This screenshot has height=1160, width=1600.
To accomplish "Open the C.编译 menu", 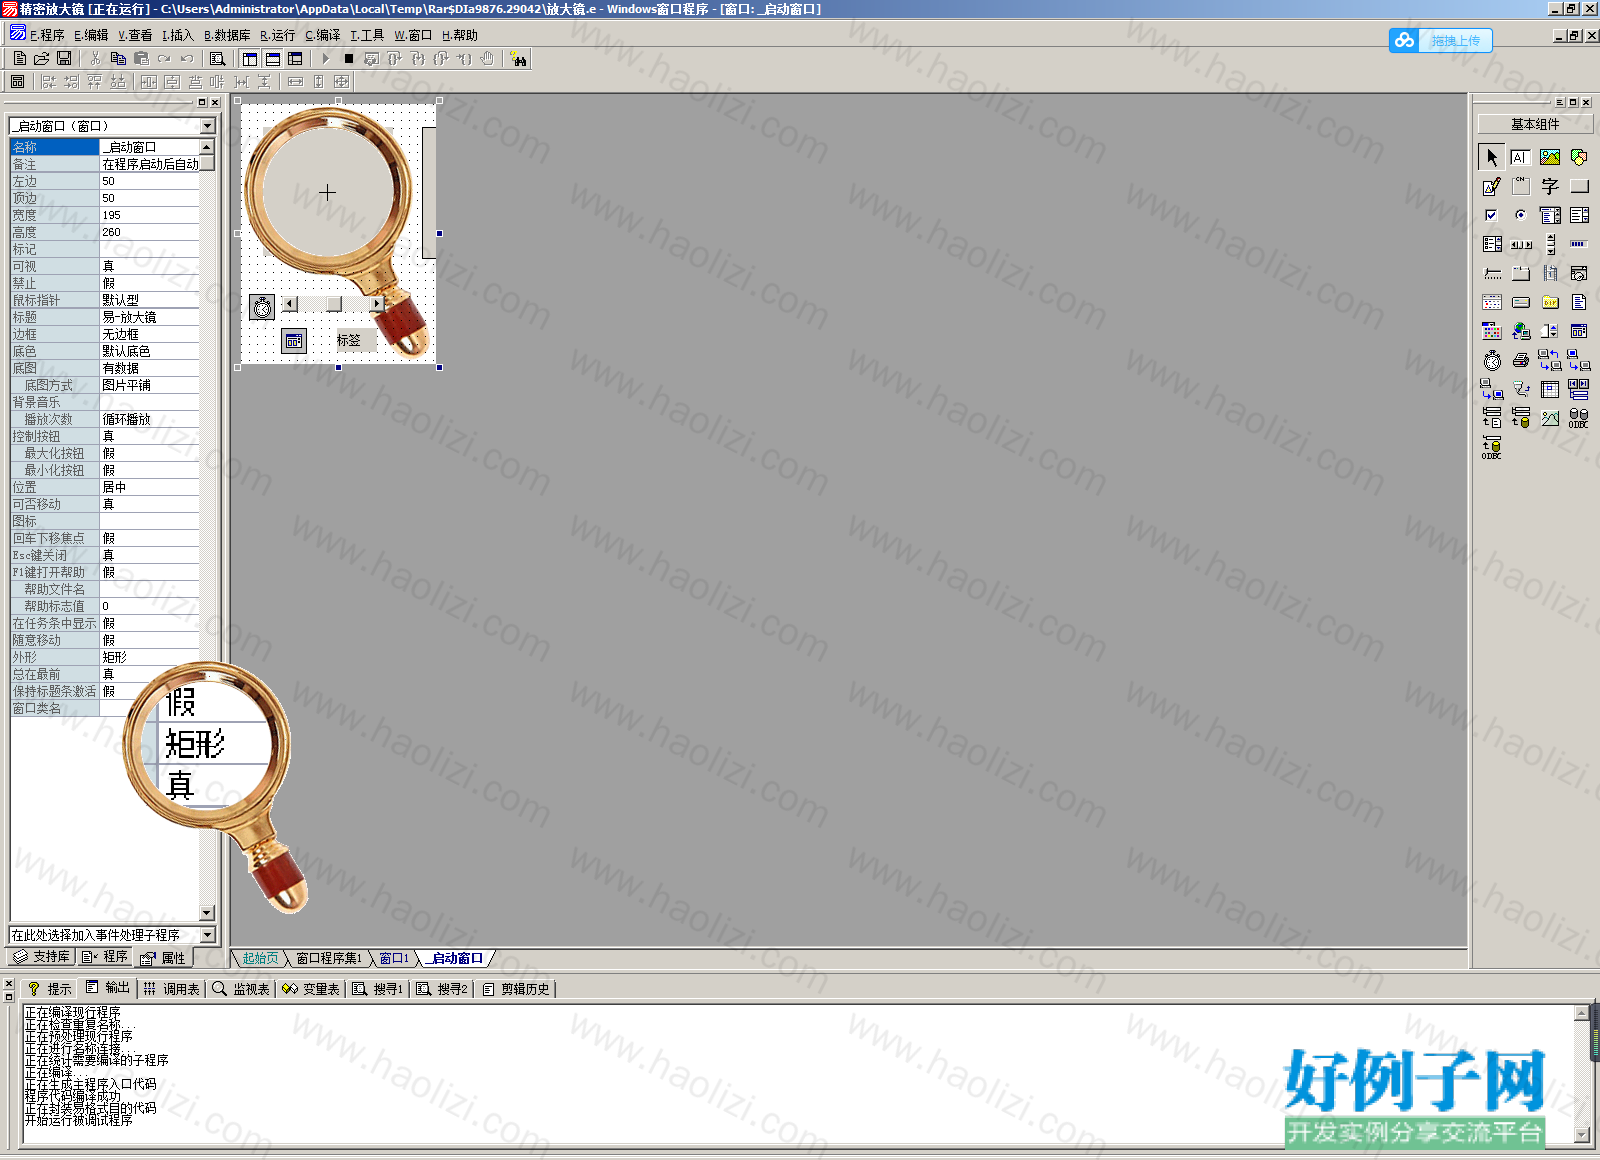I will 323,35.
